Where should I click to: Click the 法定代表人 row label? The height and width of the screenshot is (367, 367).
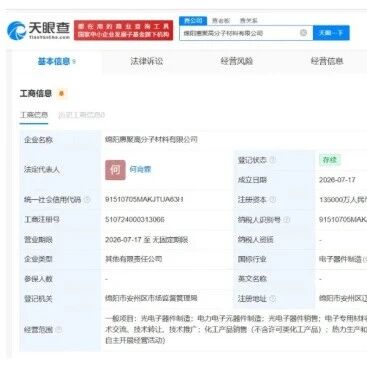(42, 170)
